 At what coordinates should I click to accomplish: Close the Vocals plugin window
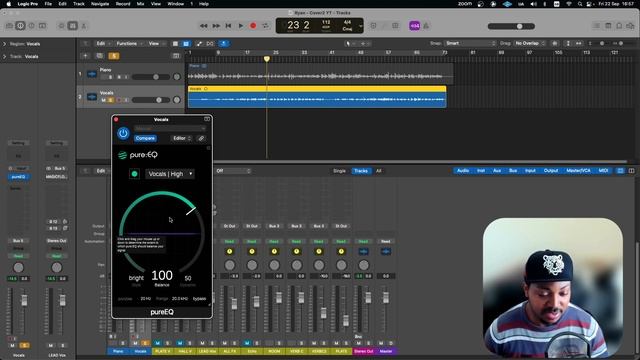click(116, 120)
